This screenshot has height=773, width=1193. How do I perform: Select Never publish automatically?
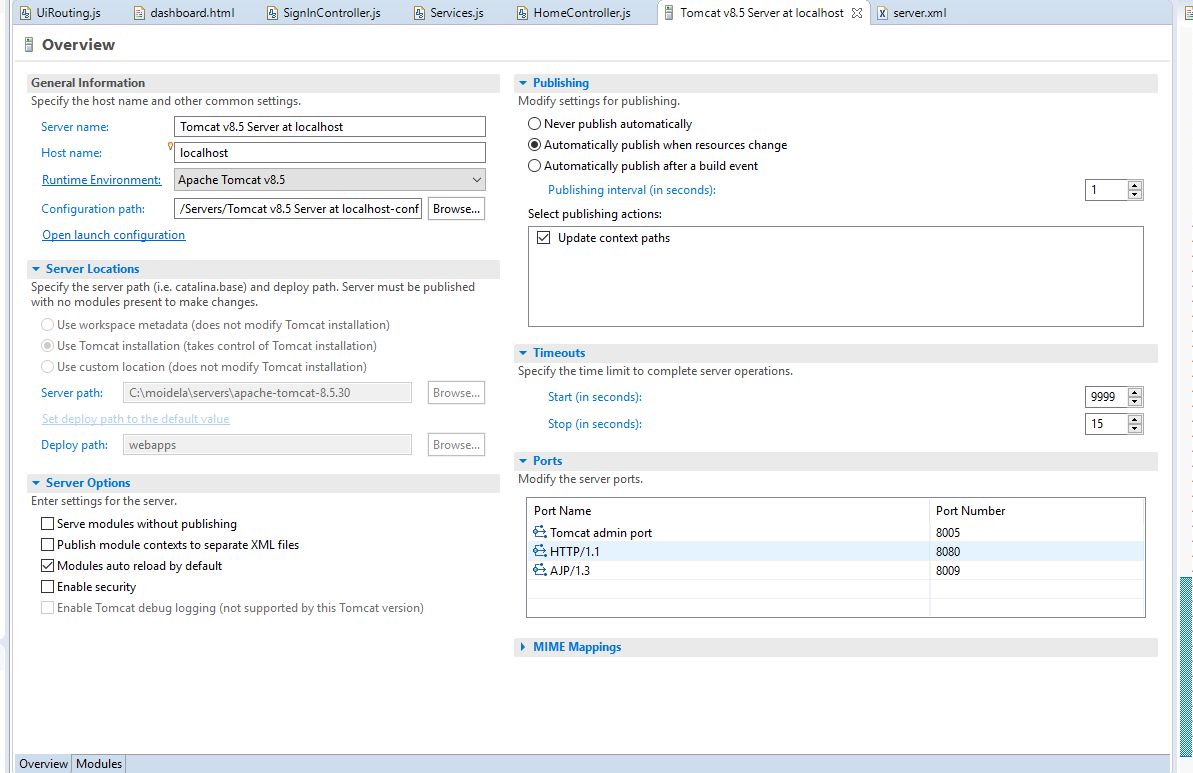534,123
